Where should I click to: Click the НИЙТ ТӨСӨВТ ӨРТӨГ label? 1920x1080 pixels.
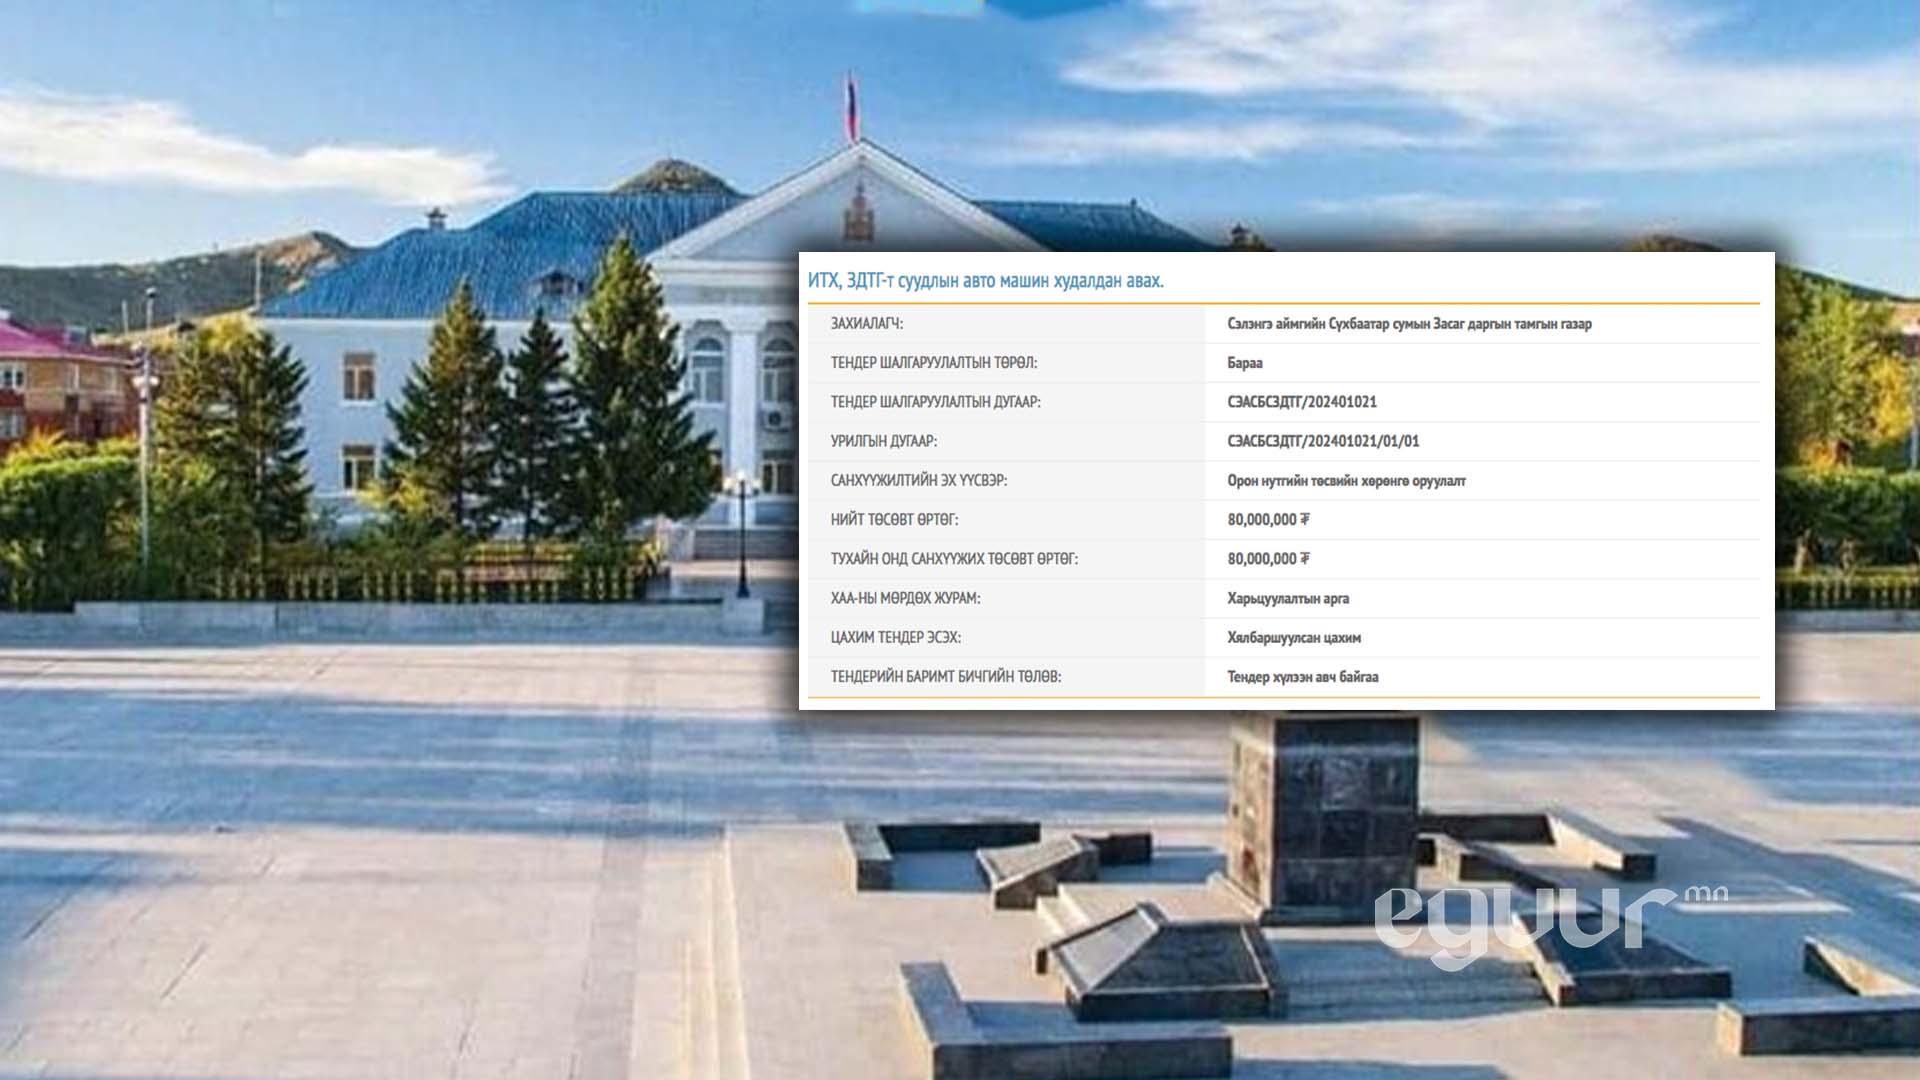(x=893, y=520)
